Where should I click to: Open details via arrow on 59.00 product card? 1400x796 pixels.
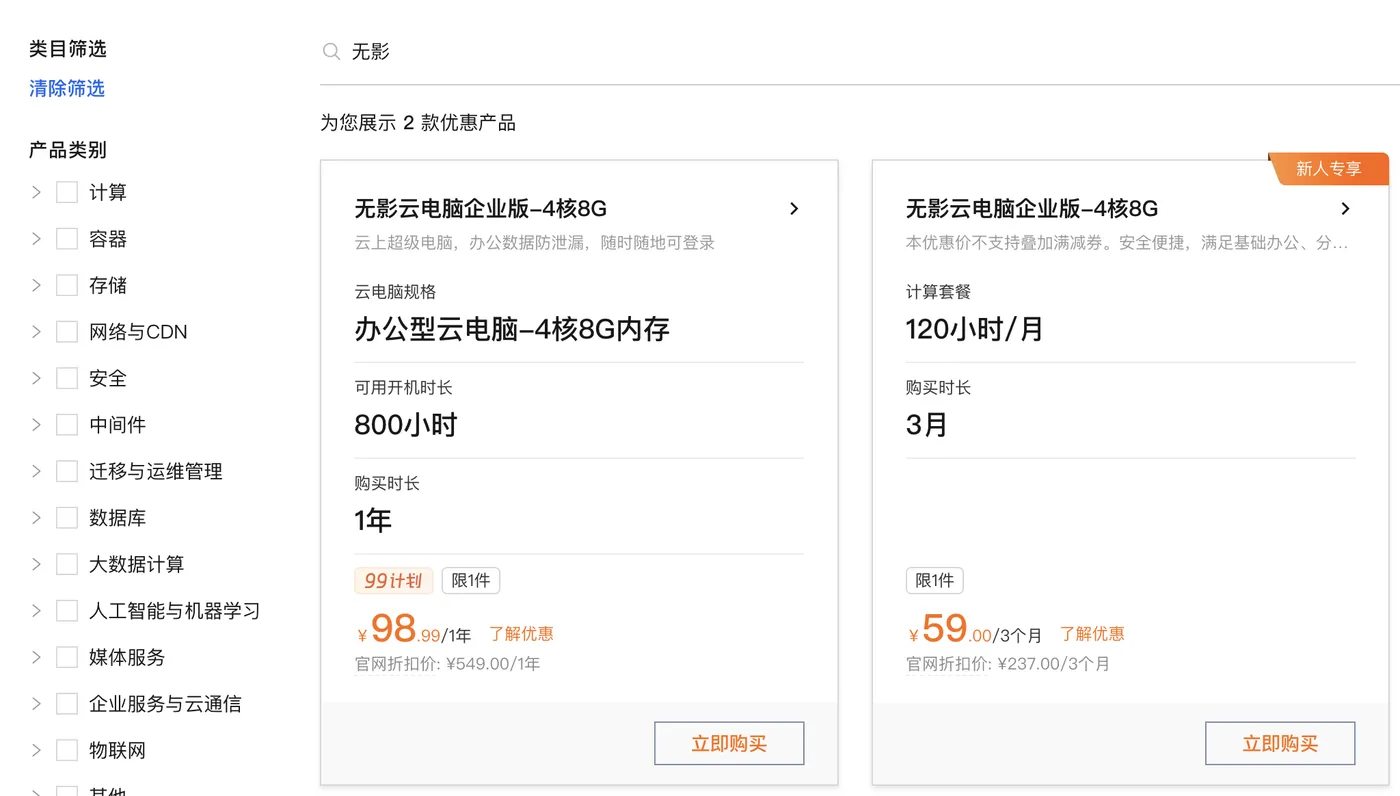pyautogui.click(x=1345, y=208)
